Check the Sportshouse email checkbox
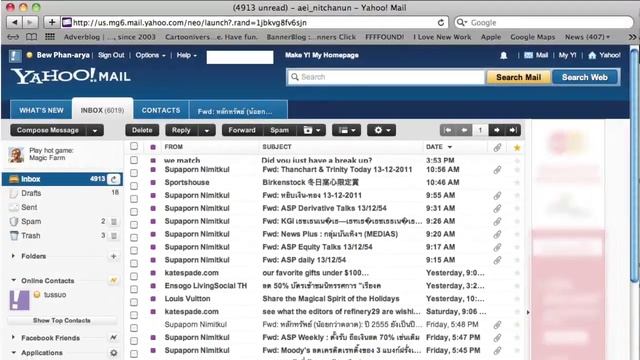This screenshot has width=640, height=360. tap(134, 186)
